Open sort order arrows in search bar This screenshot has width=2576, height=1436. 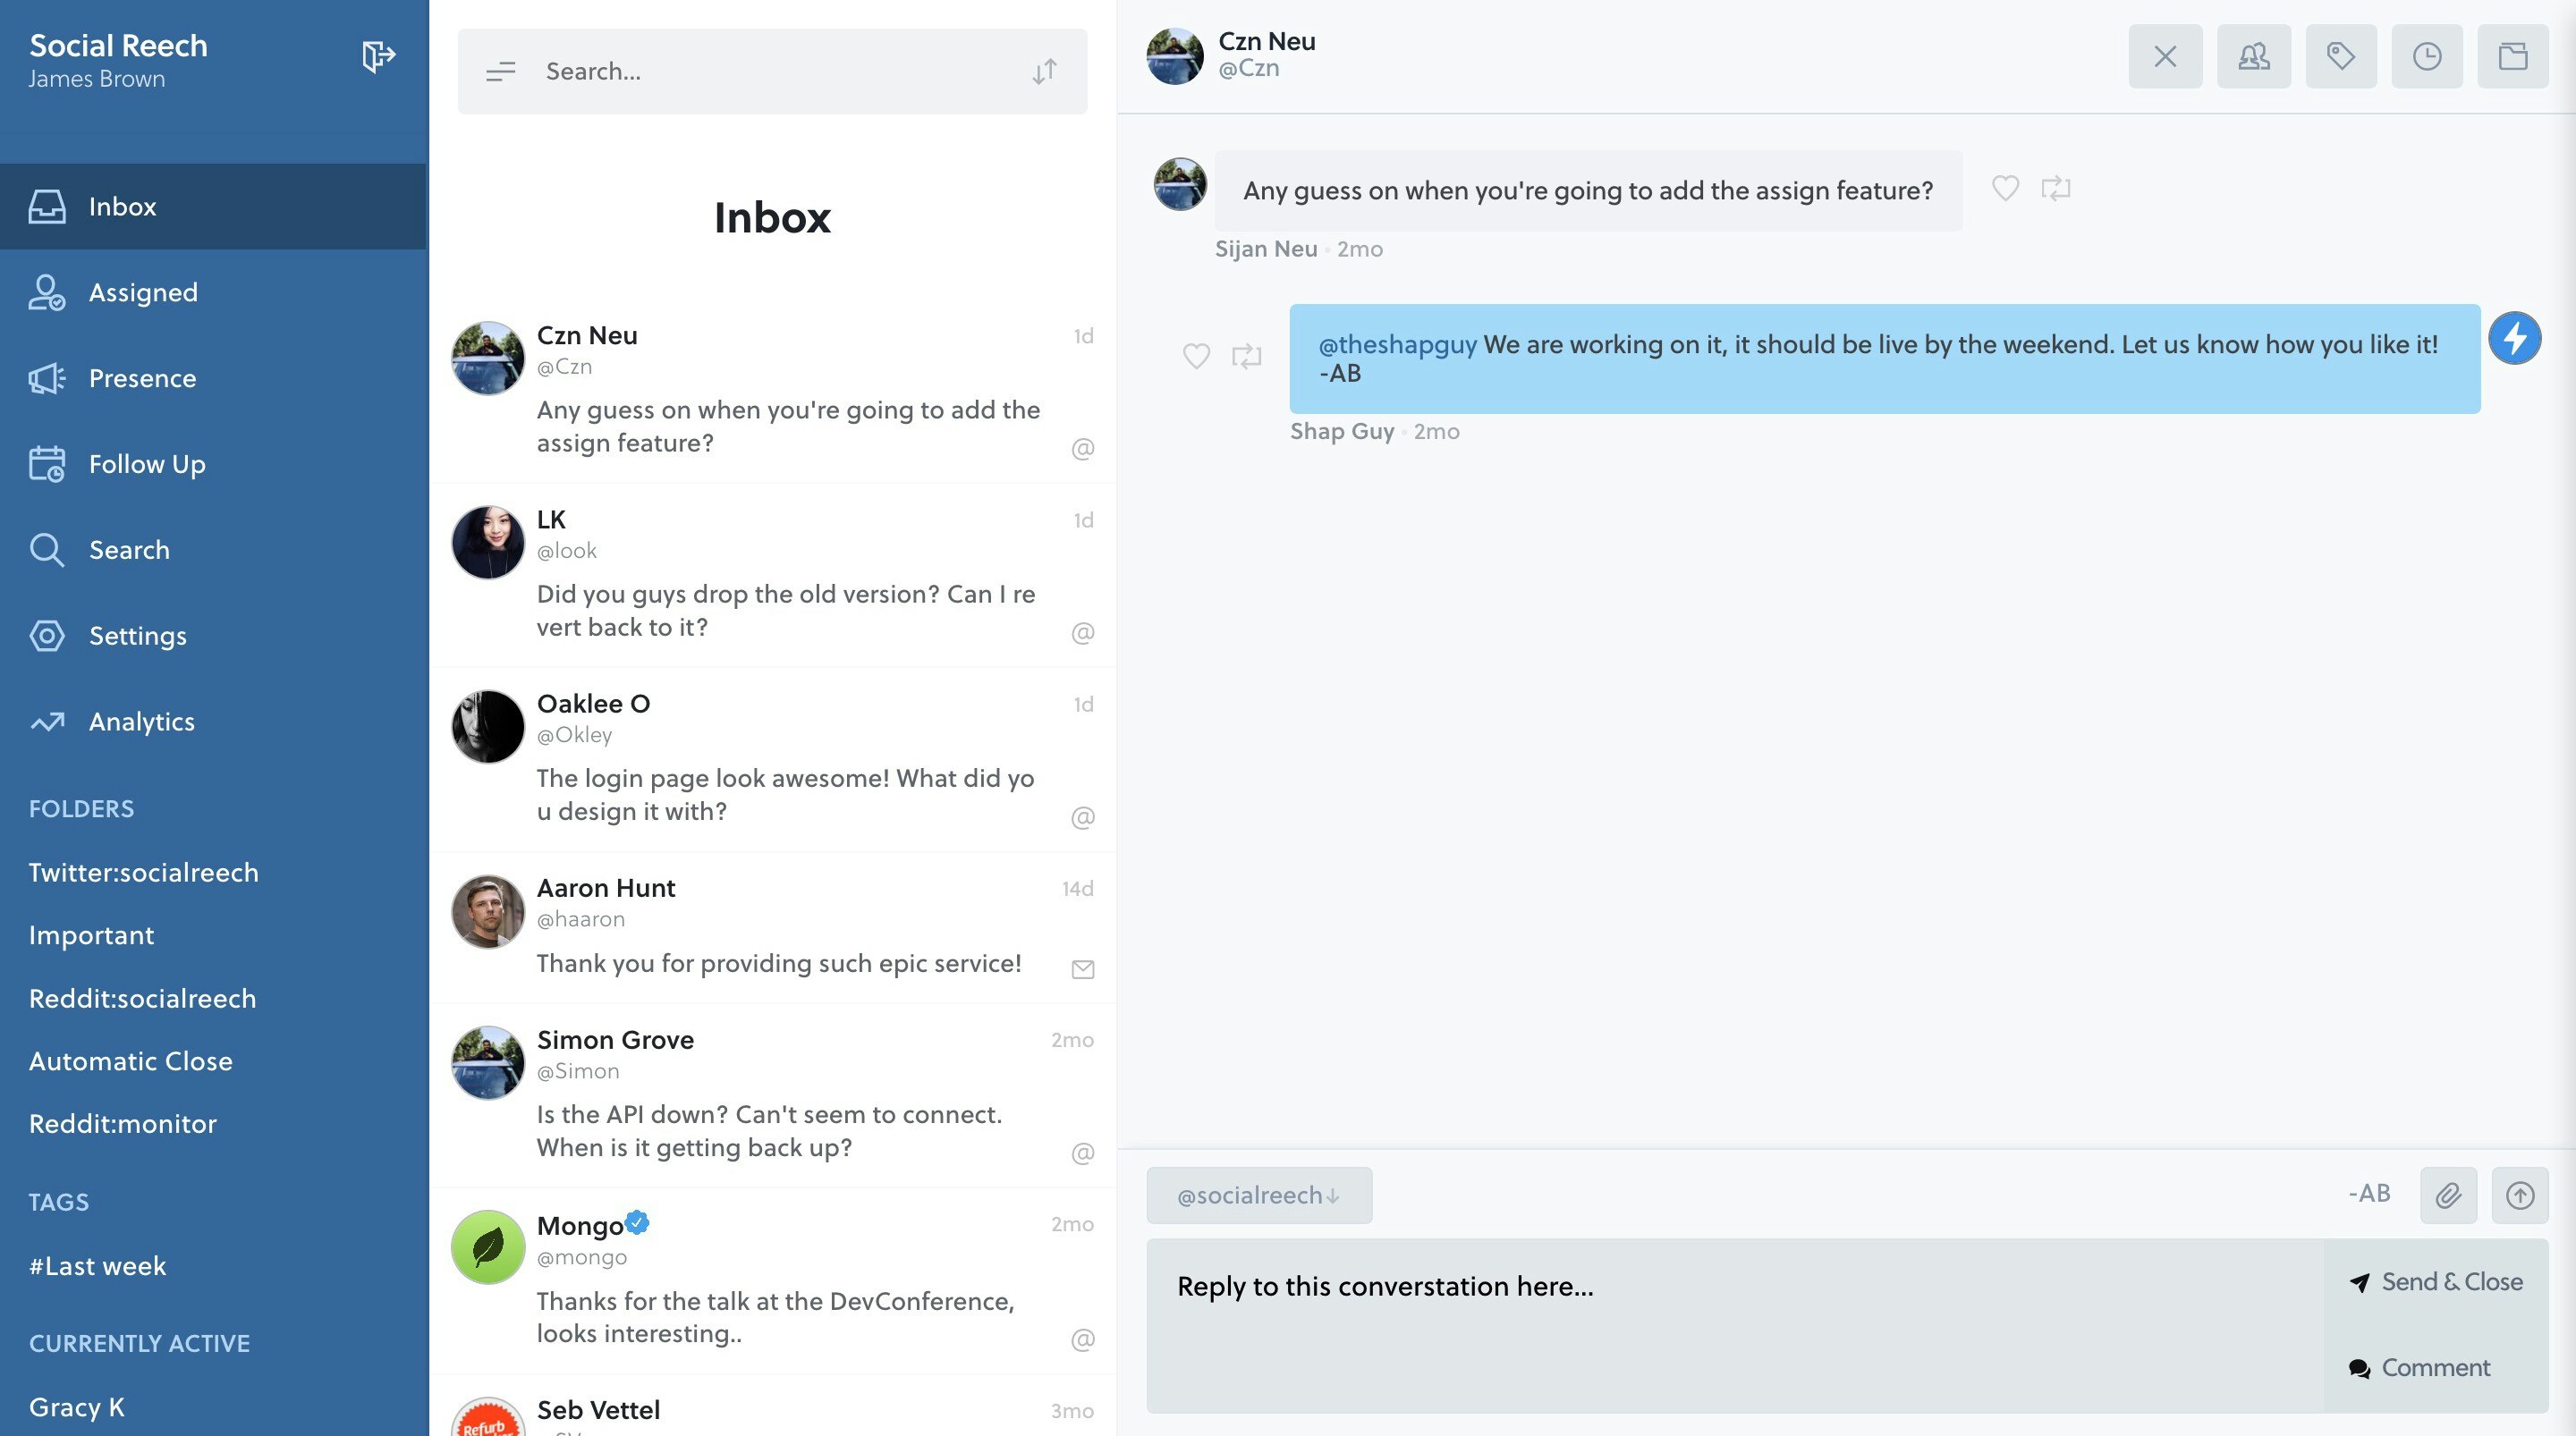1044,72
